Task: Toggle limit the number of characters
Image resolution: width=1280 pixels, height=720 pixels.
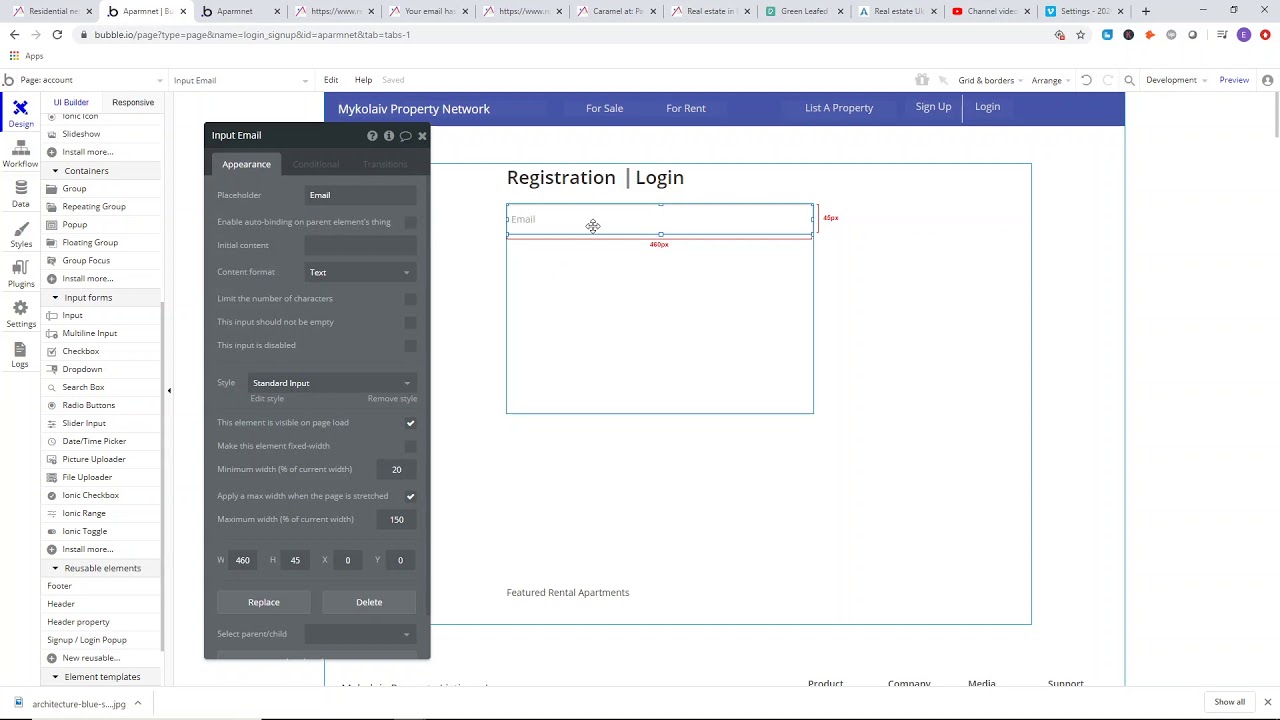Action: (410, 299)
